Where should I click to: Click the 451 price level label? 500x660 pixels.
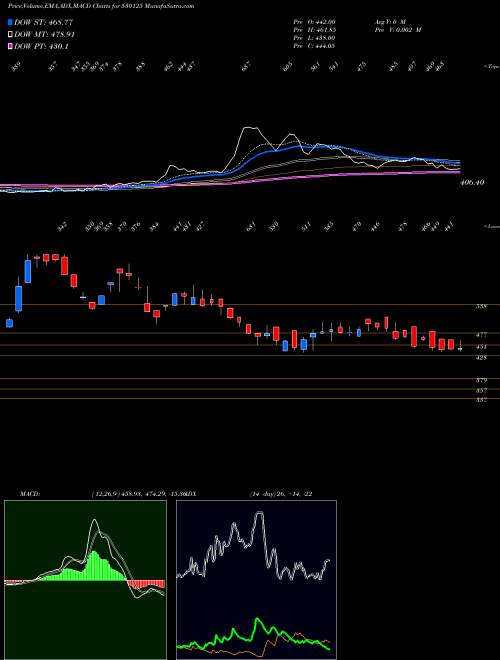tap(481, 347)
